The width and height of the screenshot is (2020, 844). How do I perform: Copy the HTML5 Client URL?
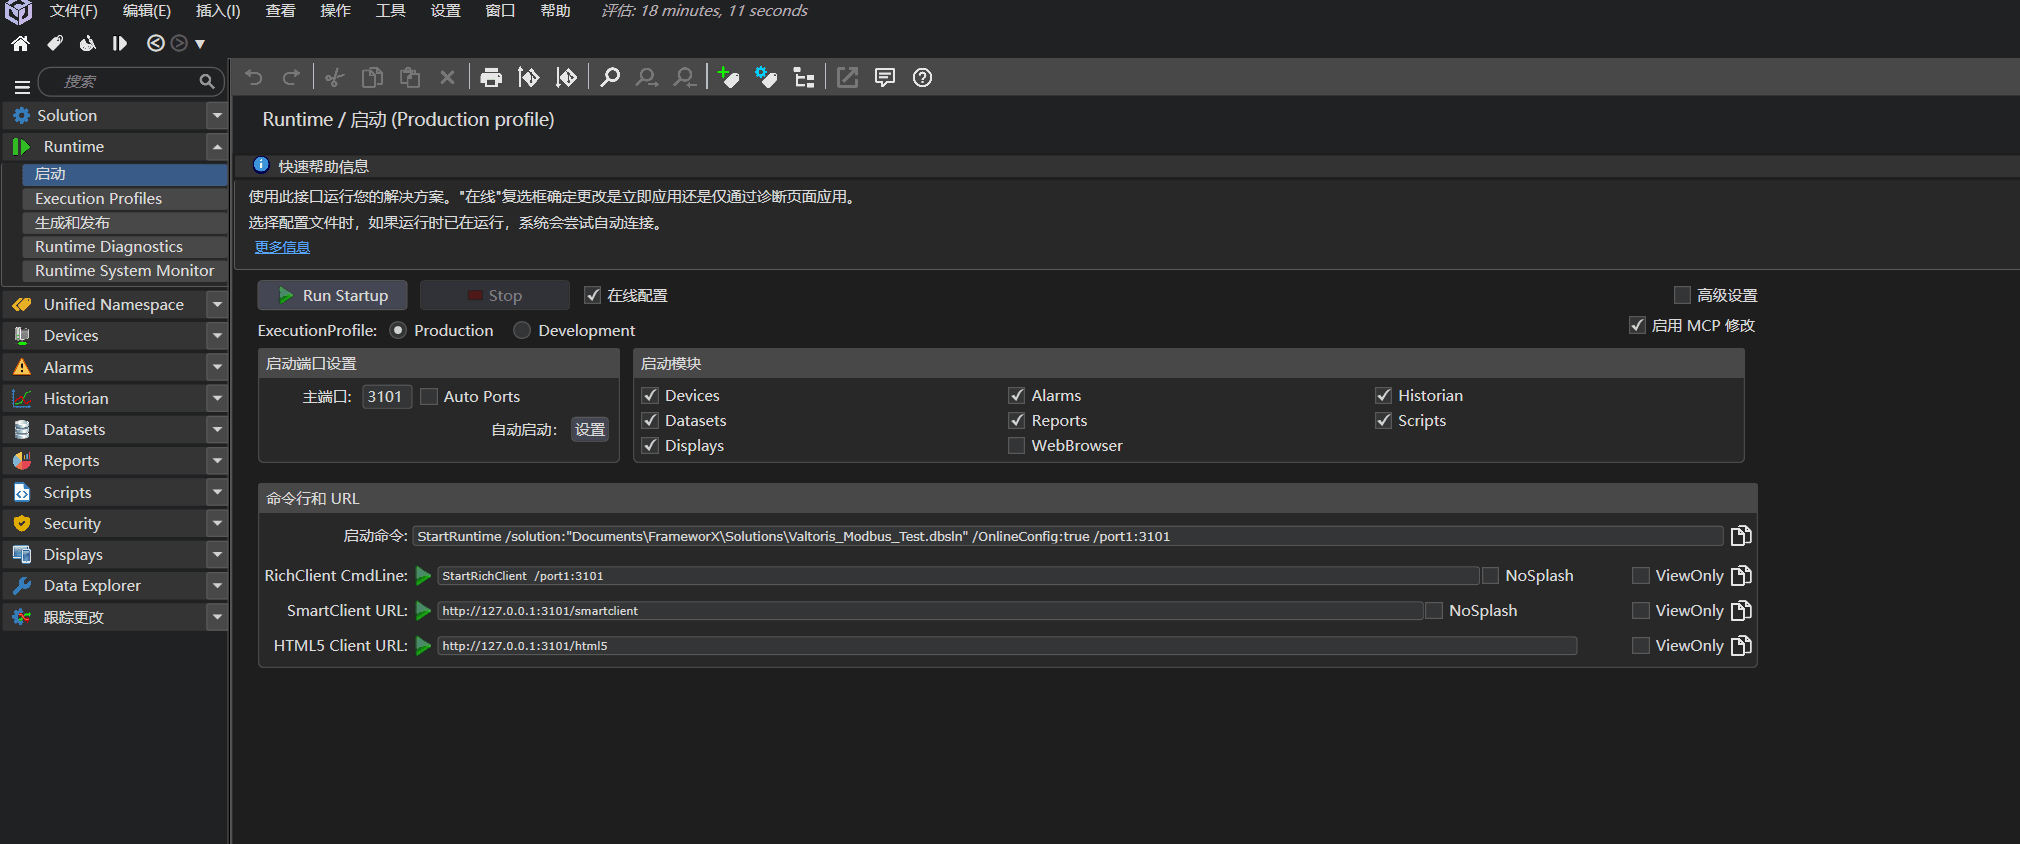[x=1741, y=646]
